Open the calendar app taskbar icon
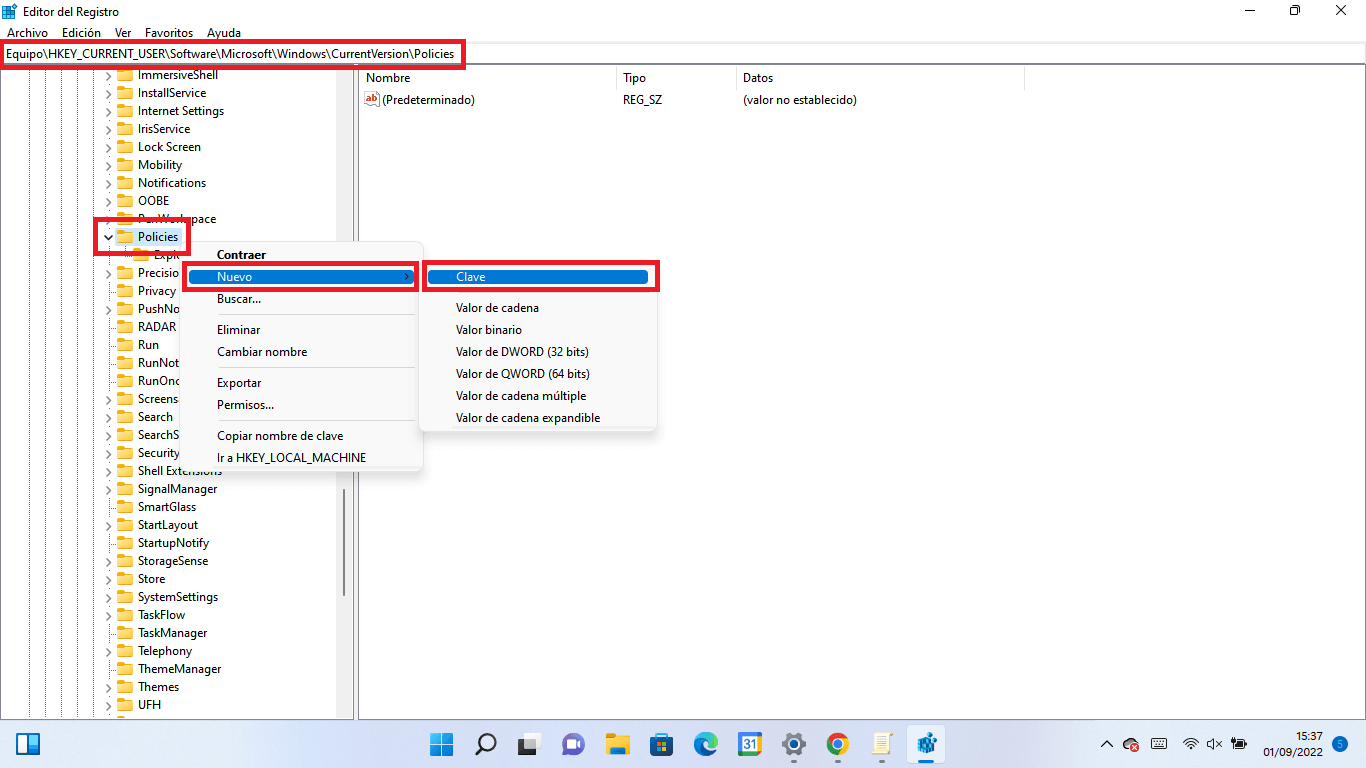This screenshot has height=768, width=1366. pos(750,744)
